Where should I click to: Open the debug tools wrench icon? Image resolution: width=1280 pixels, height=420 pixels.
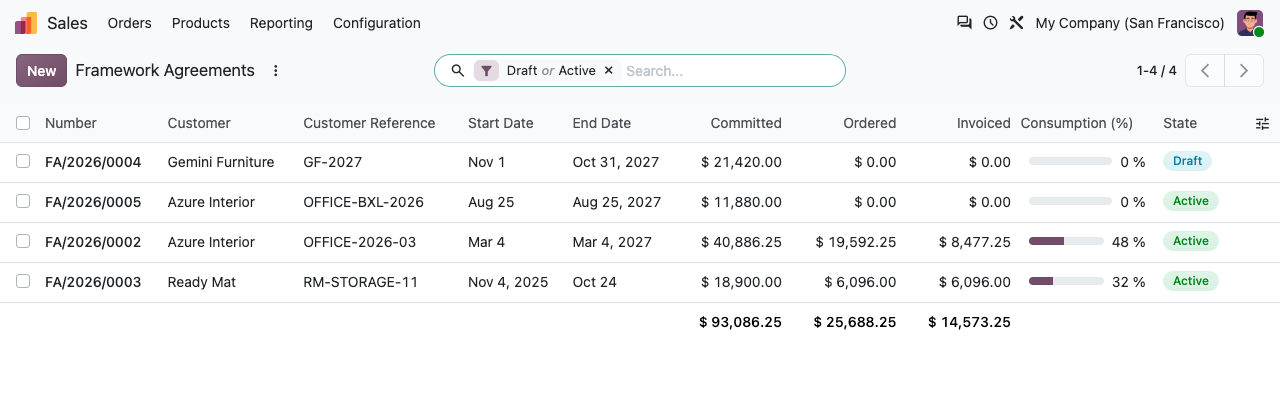point(1016,23)
